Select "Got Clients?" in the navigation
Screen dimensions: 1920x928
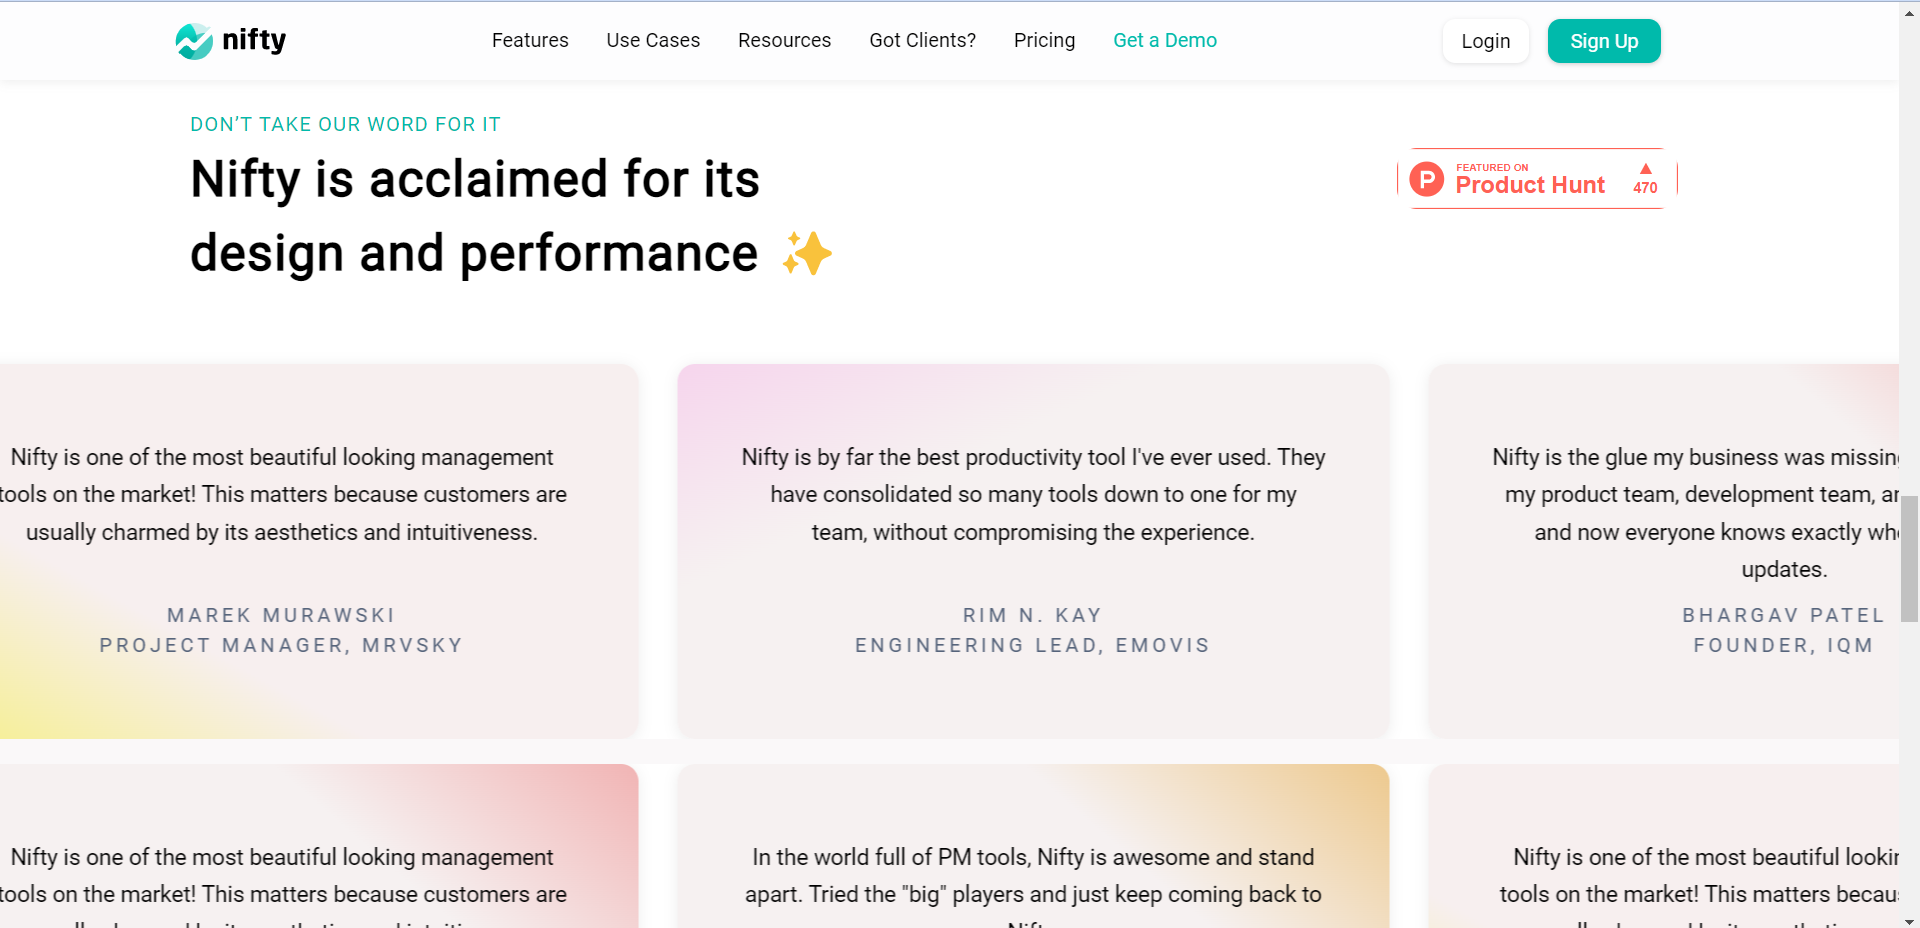922,40
